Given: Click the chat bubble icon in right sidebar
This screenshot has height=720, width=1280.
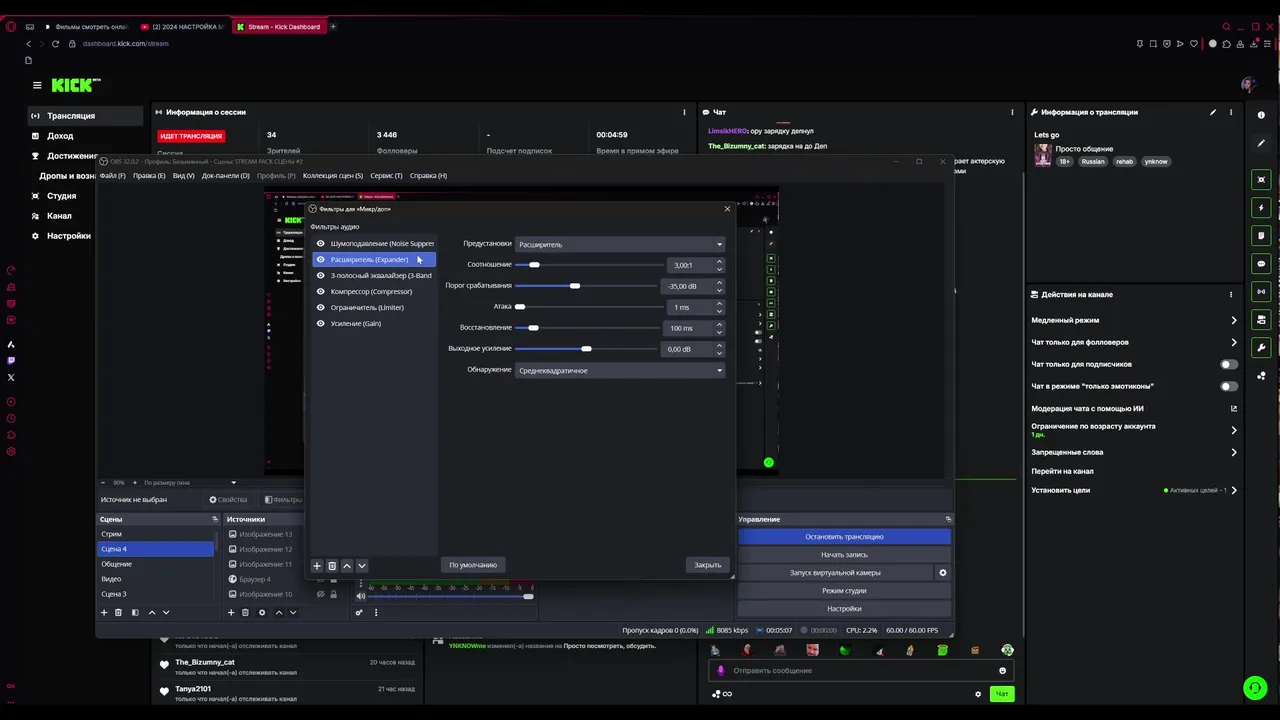Looking at the screenshot, I should coord(1261,264).
